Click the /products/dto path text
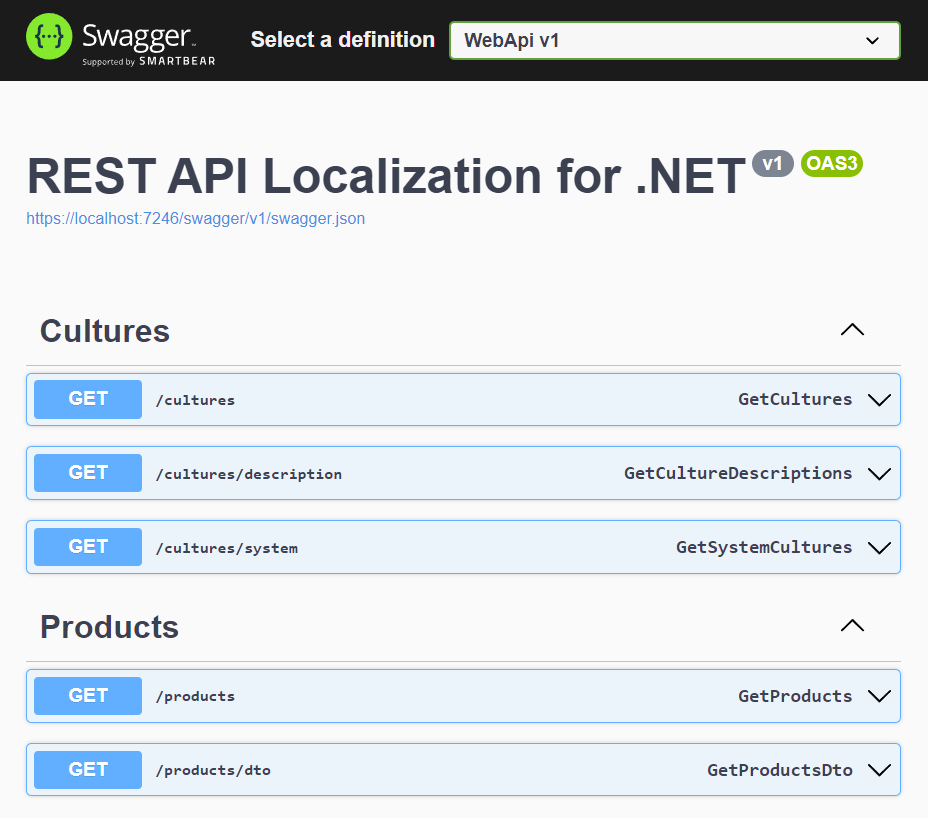Image resolution: width=928 pixels, height=818 pixels. (213, 770)
